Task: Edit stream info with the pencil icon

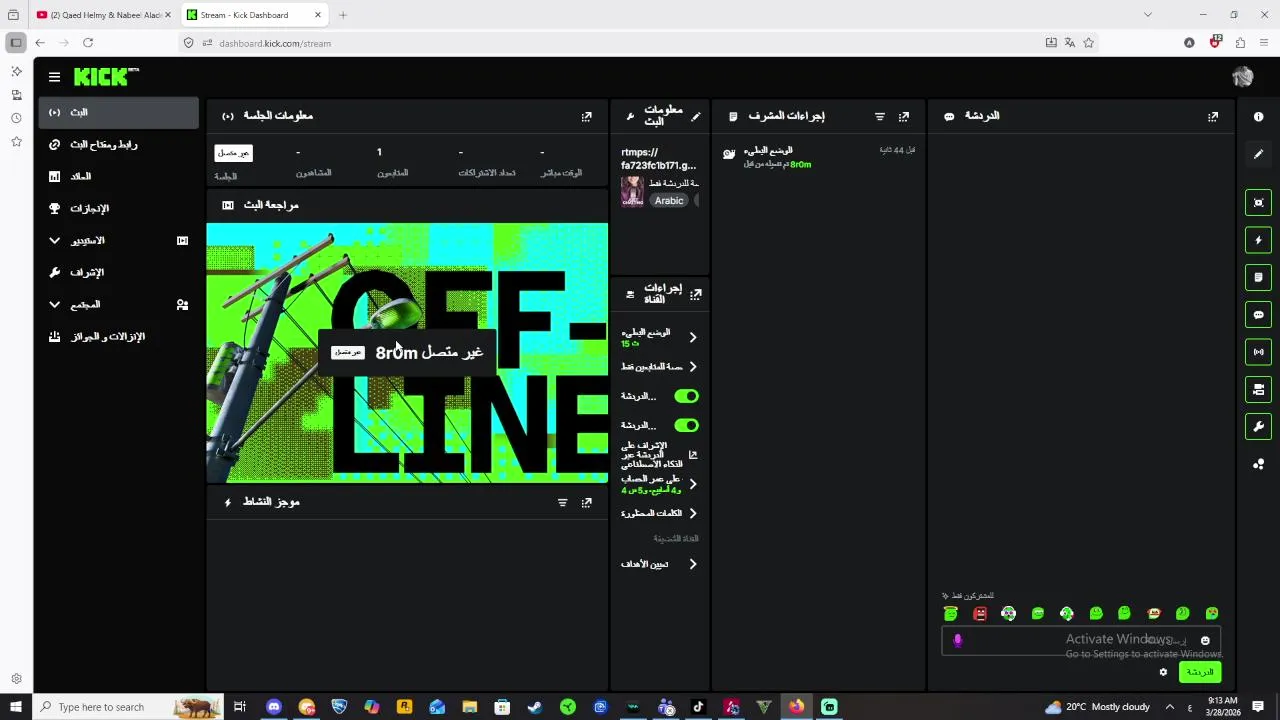Action: [x=695, y=116]
